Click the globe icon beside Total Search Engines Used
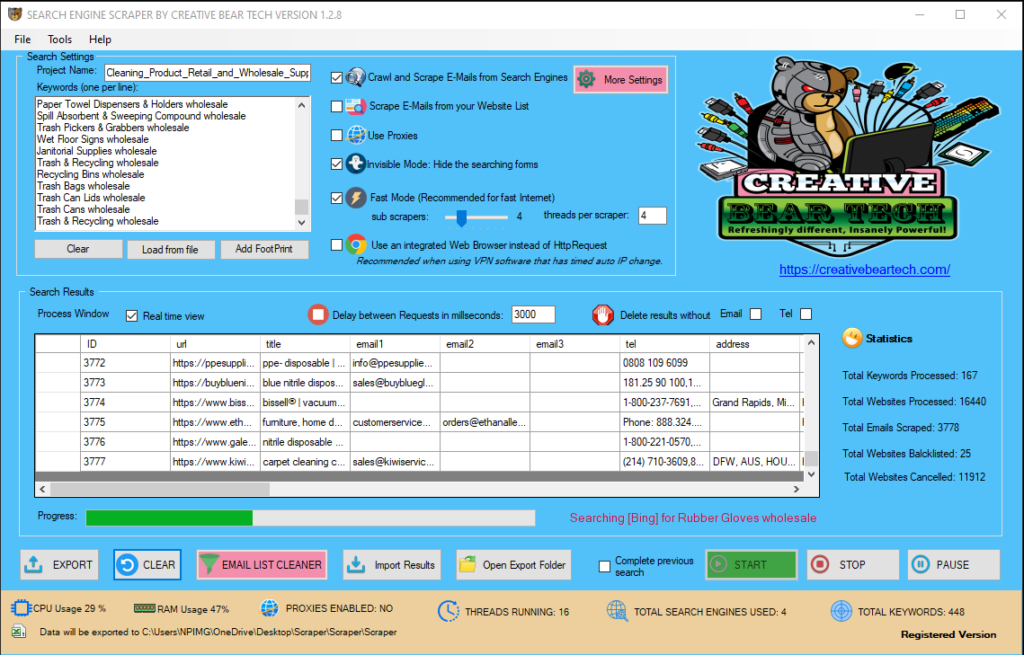The width and height of the screenshot is (1024, 655). [x=616, y=611]
